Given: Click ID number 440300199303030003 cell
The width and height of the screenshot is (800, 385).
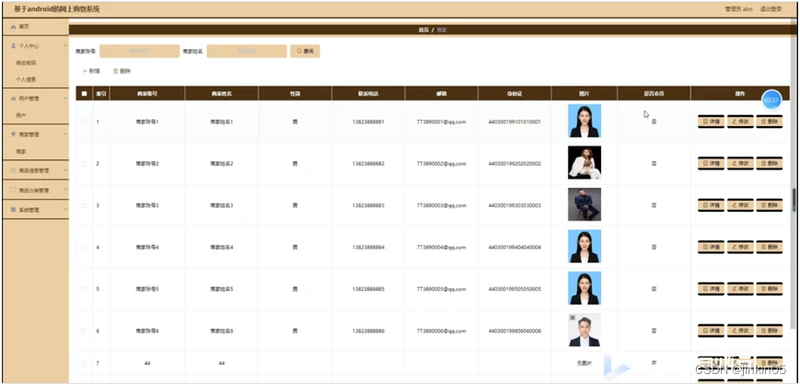Looking at the screenshot, I should click(514, 206).
